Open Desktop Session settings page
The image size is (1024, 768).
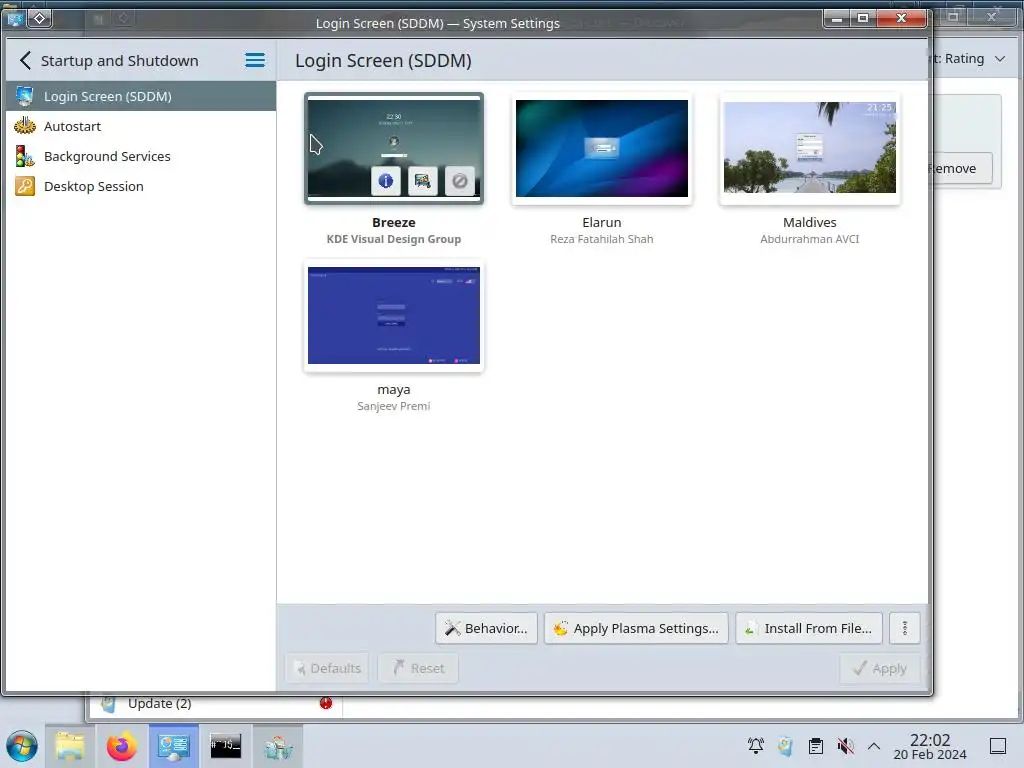tap(140, 186)
